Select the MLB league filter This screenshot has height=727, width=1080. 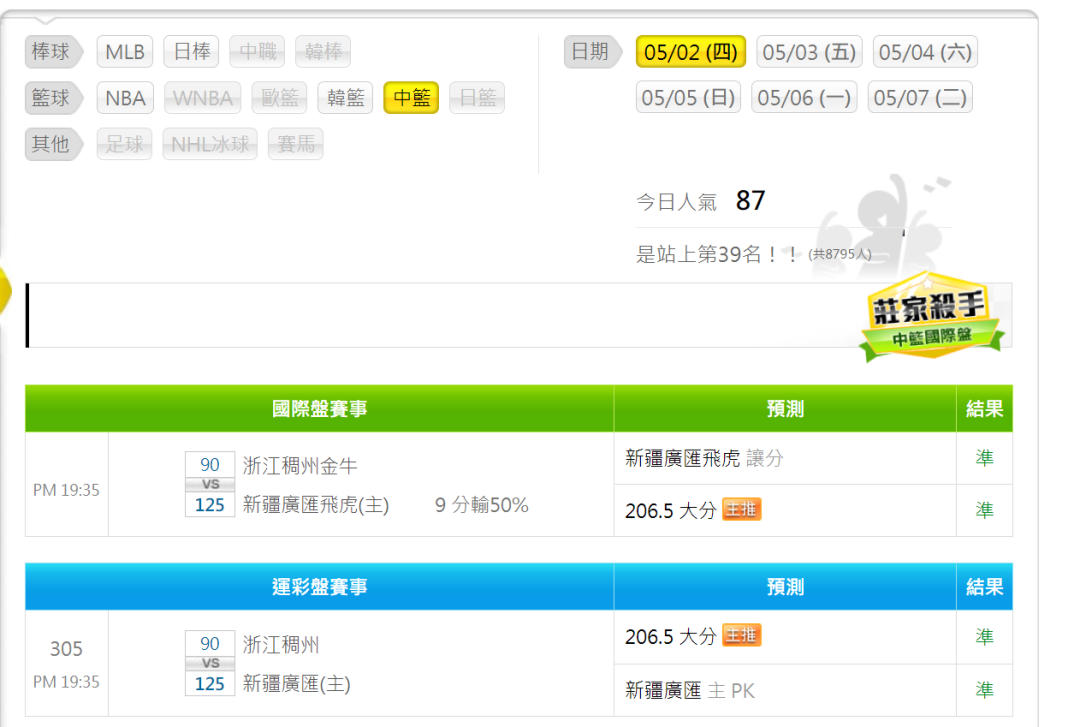125,52
